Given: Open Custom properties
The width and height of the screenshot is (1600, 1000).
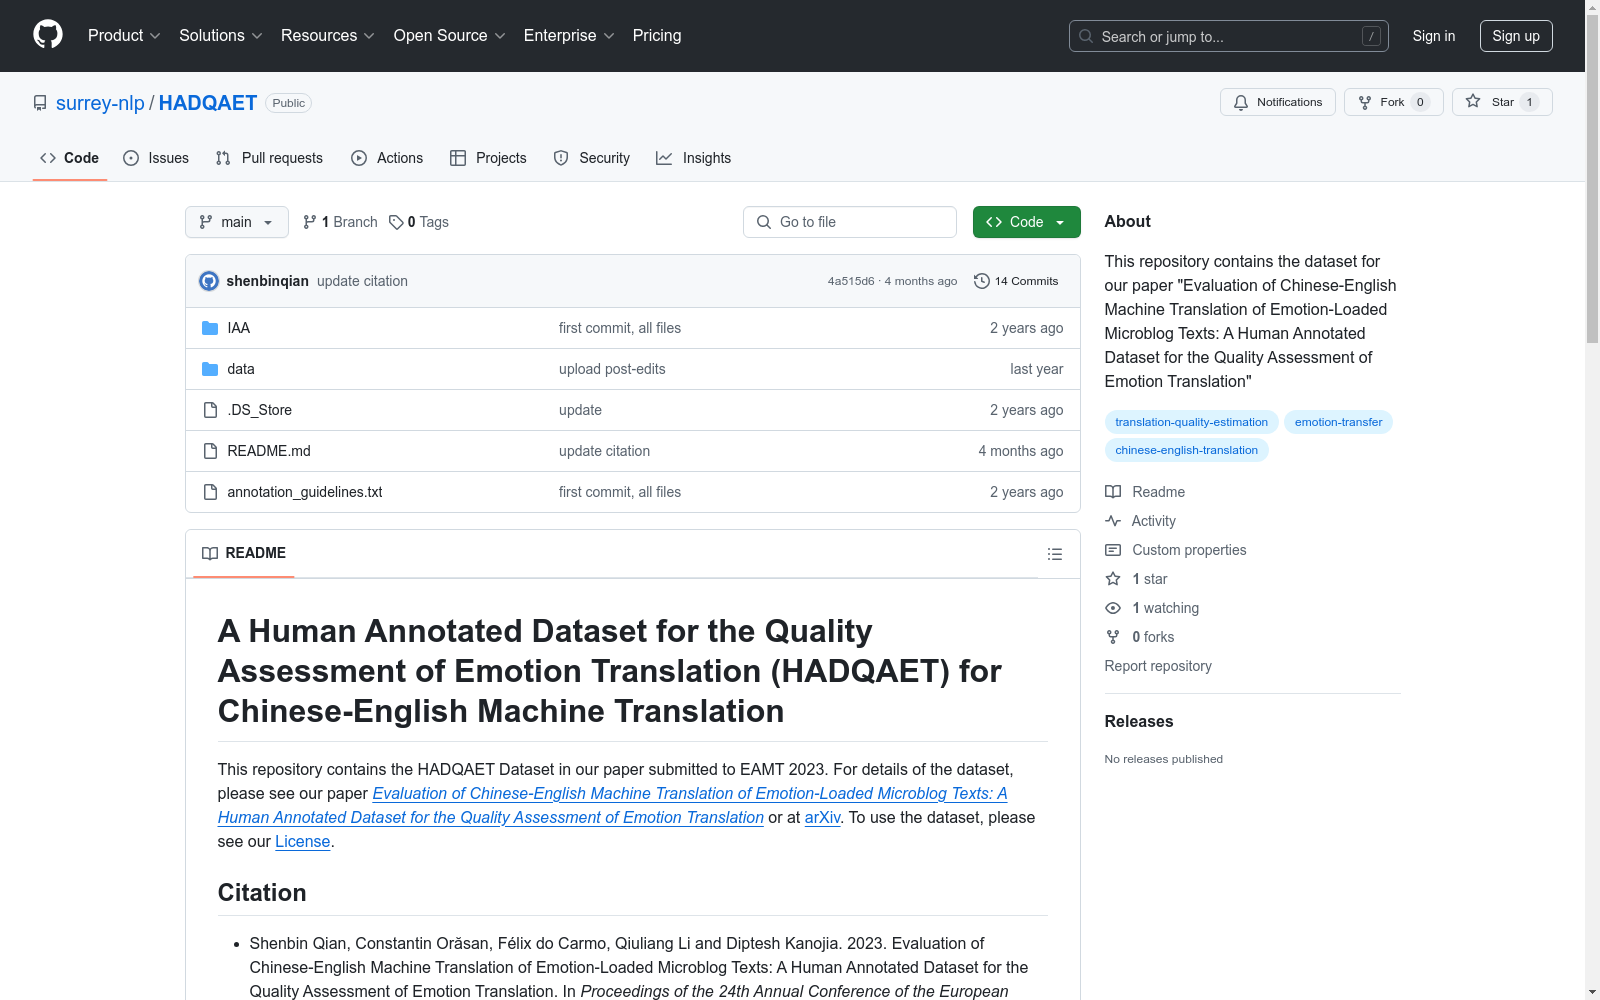Looking at the screenshot, I should (x=1176, y=550).
